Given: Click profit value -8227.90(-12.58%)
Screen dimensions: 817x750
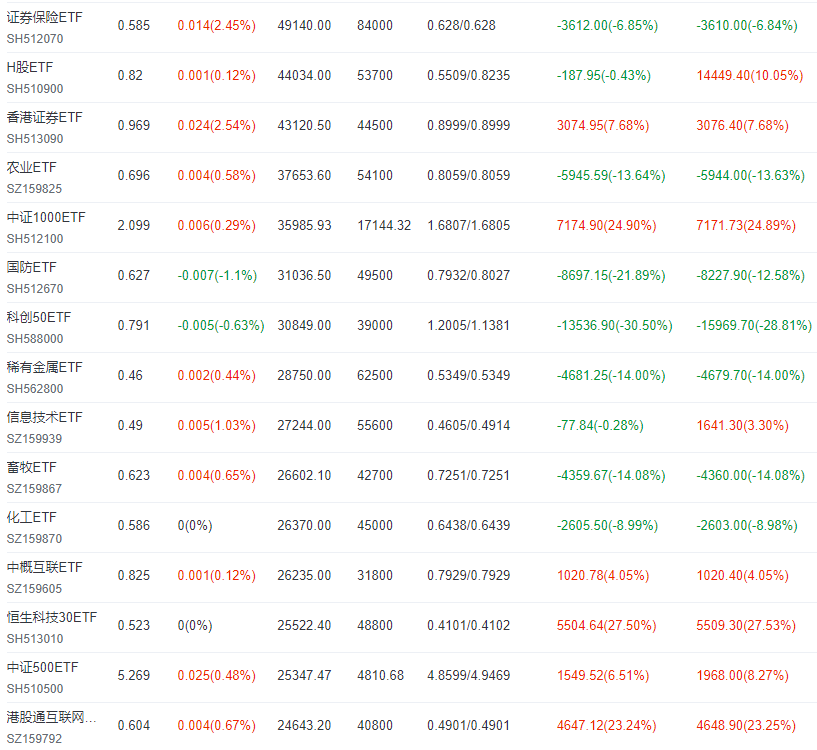Looking at the screenshot, I should [751, 276].
